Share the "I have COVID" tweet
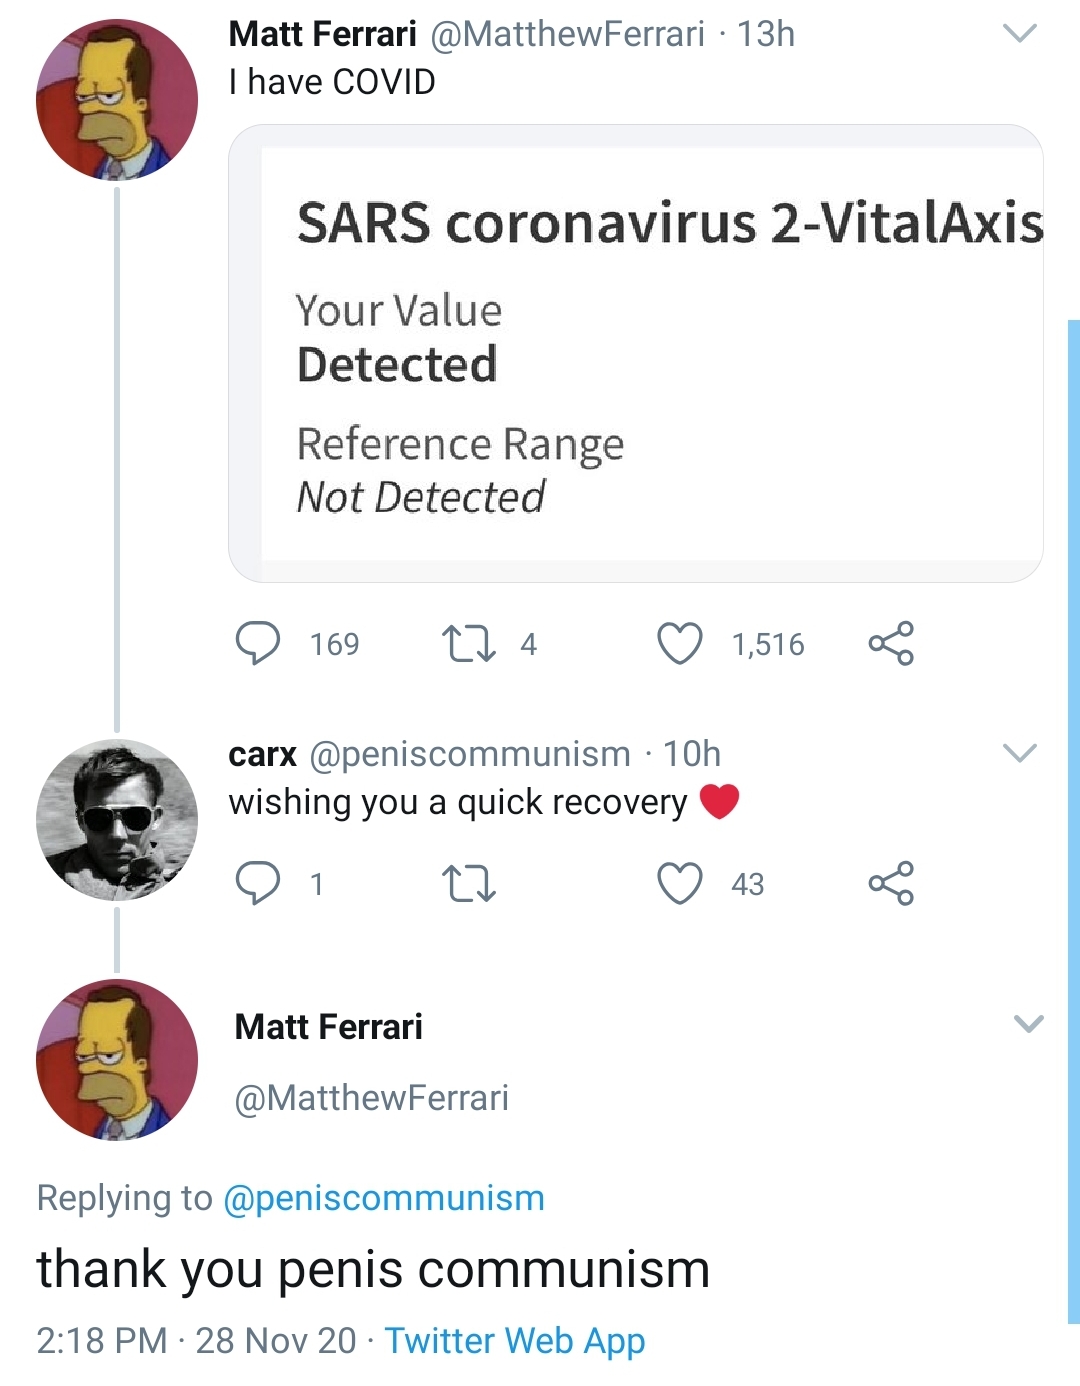Viewport: 1080px width, 1386px height. 891,643
